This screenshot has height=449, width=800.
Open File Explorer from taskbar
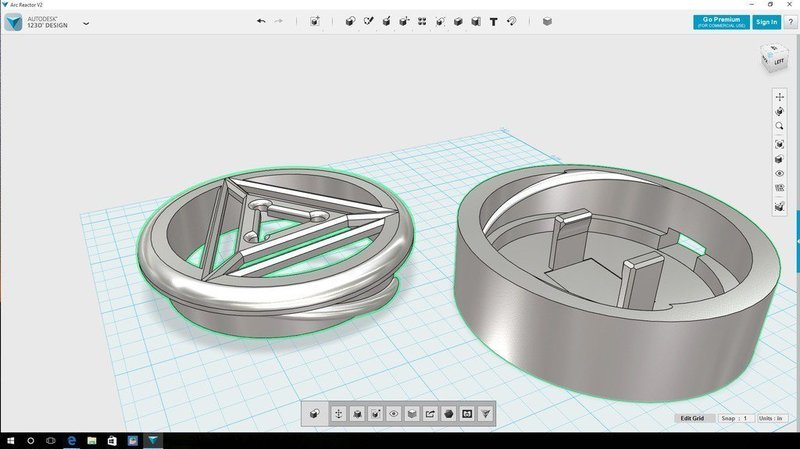pos(92,440)
